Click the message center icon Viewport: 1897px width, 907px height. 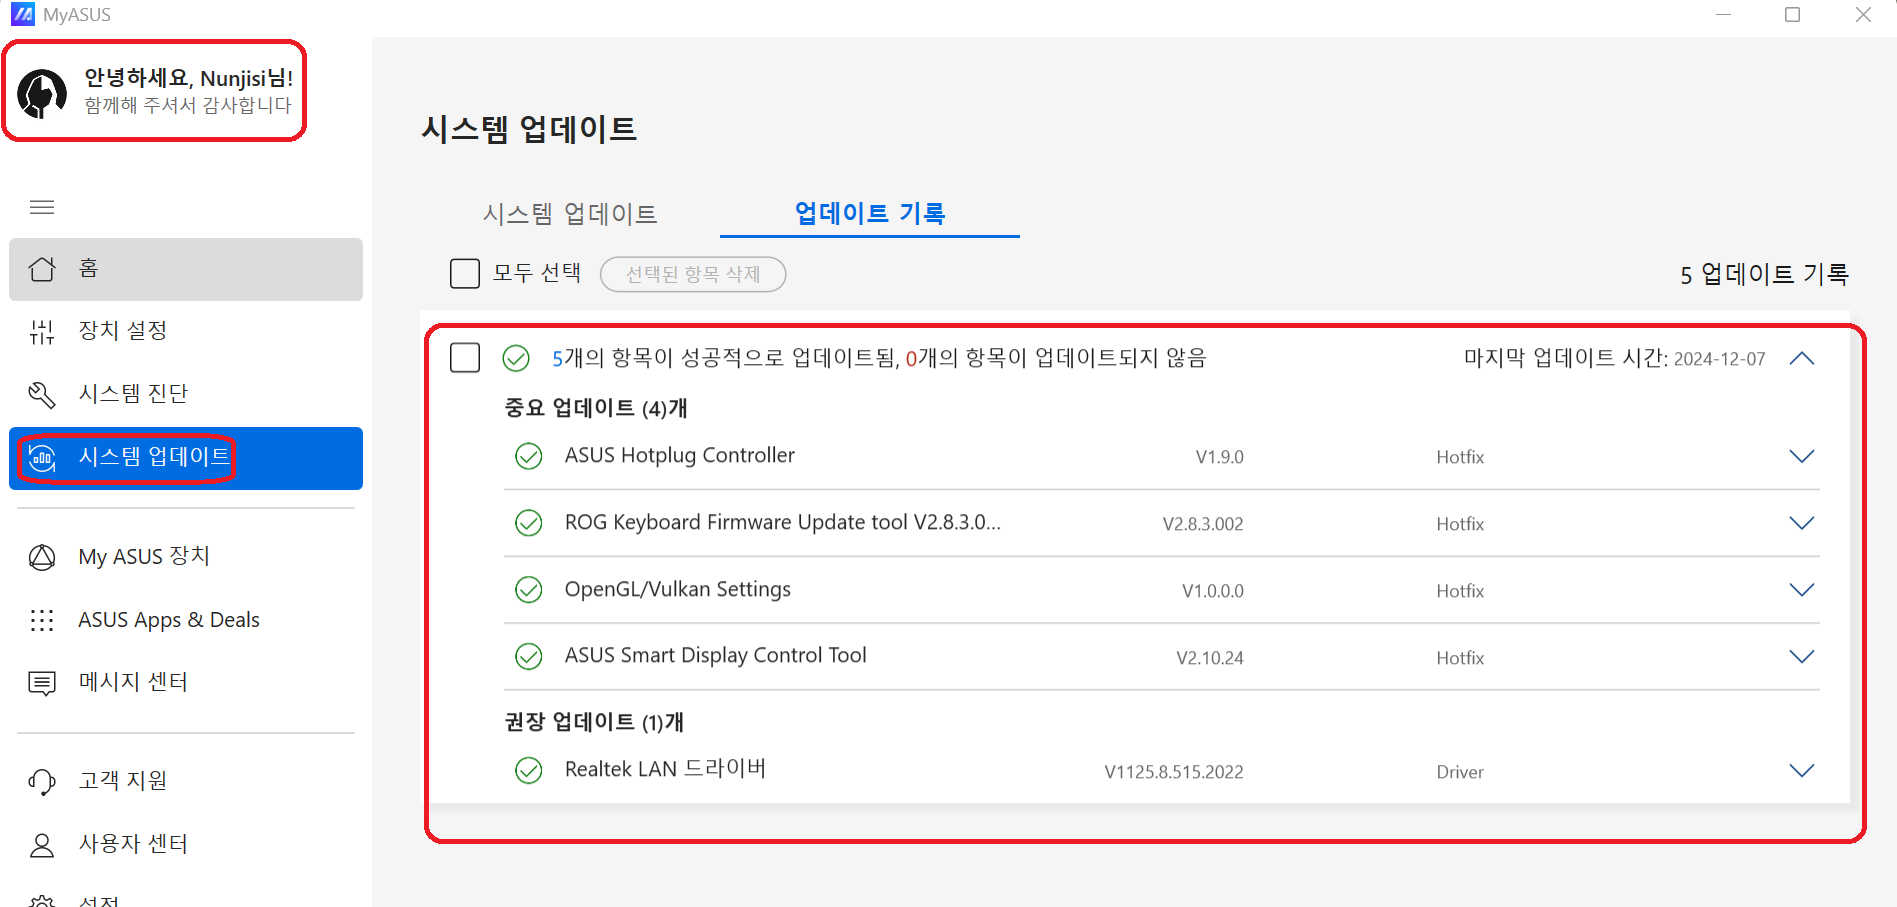42,683
